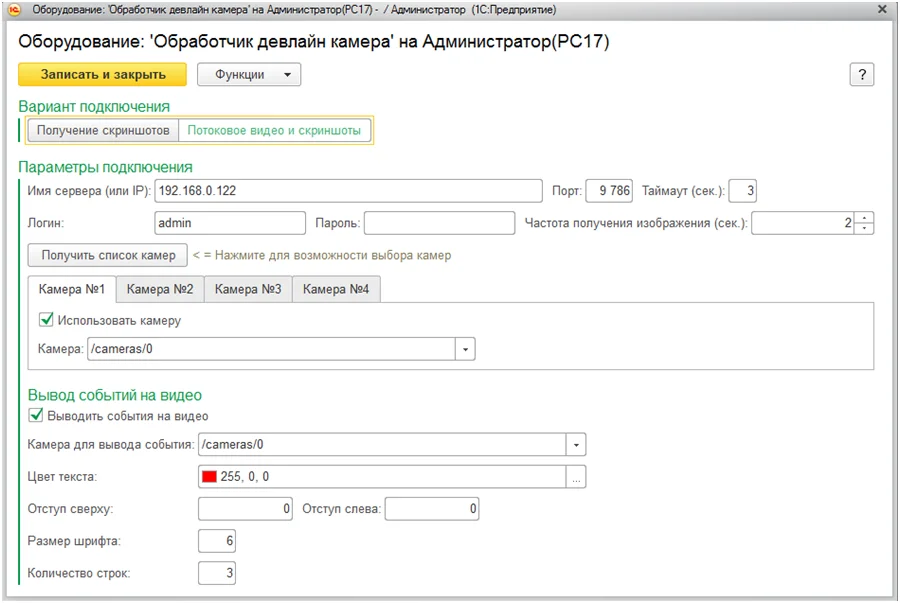
Task: Click the 1C app icon in title bar
Action: pos(14,10)
